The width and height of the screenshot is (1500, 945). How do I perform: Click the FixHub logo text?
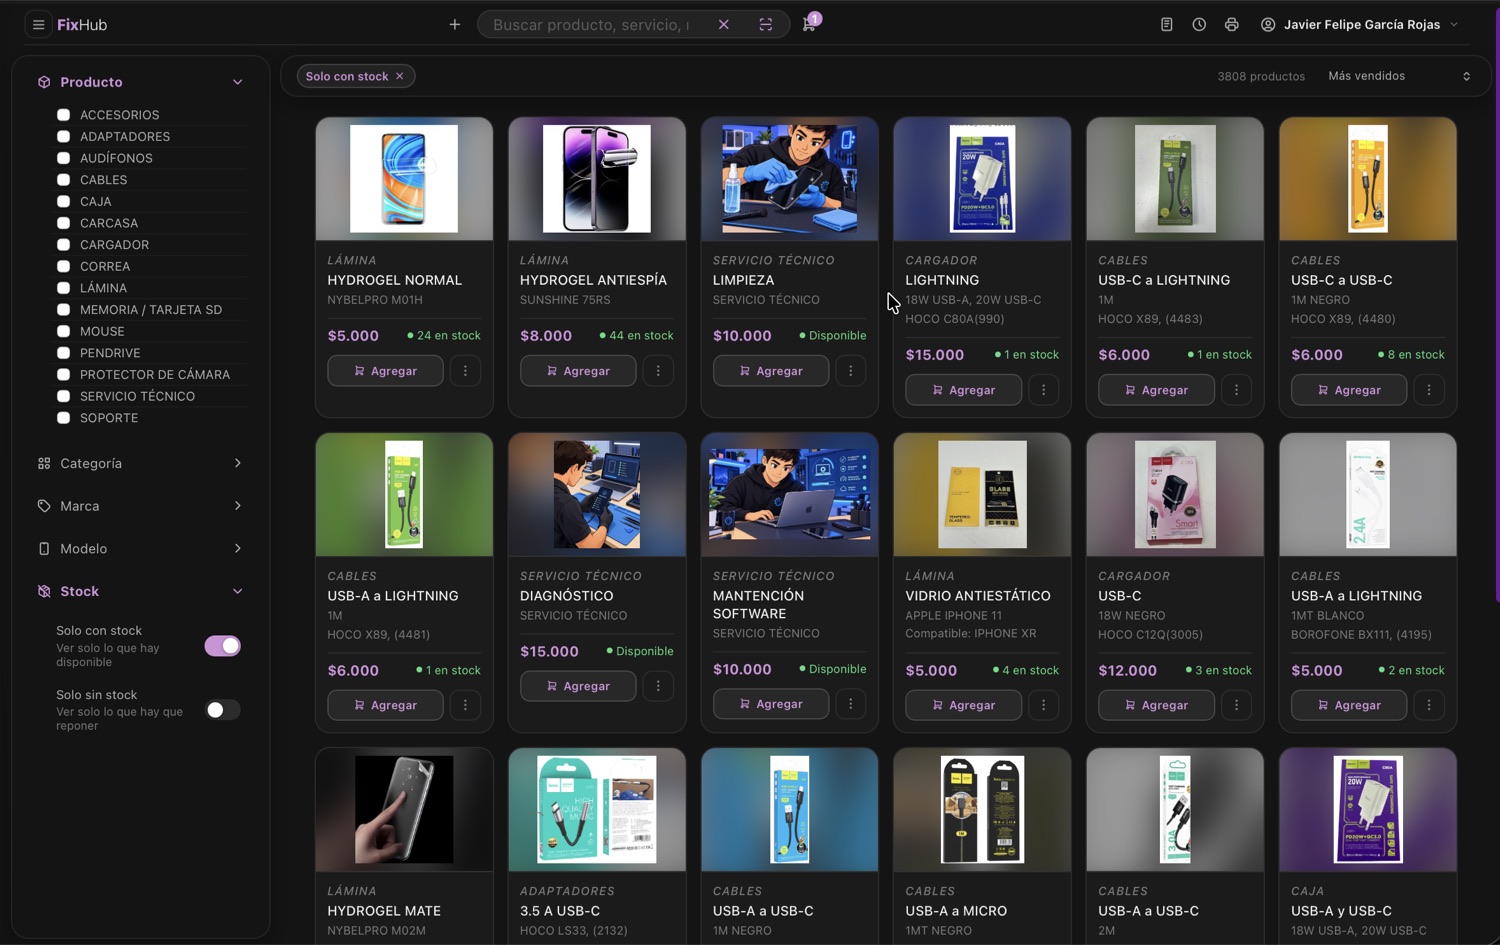coord(82,25)
